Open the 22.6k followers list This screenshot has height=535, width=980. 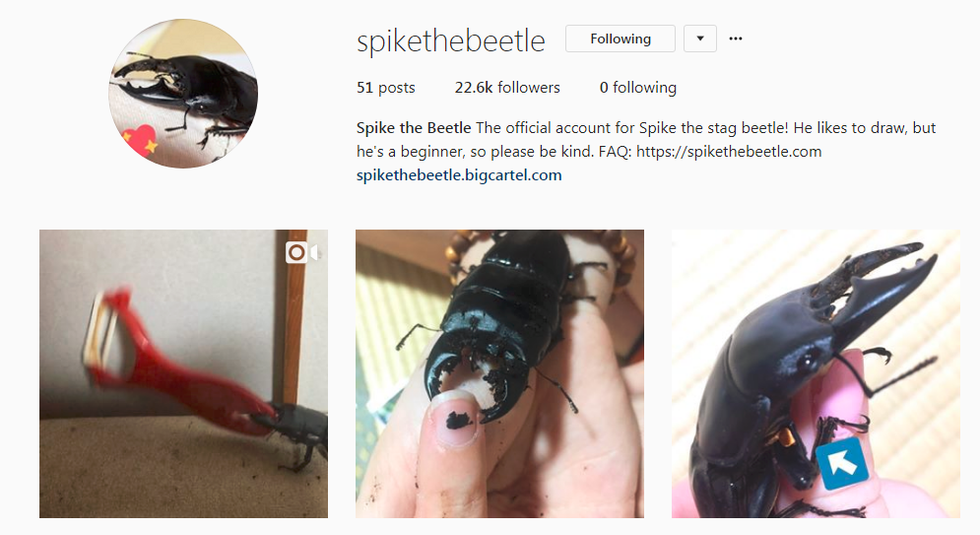click(507, 88)
